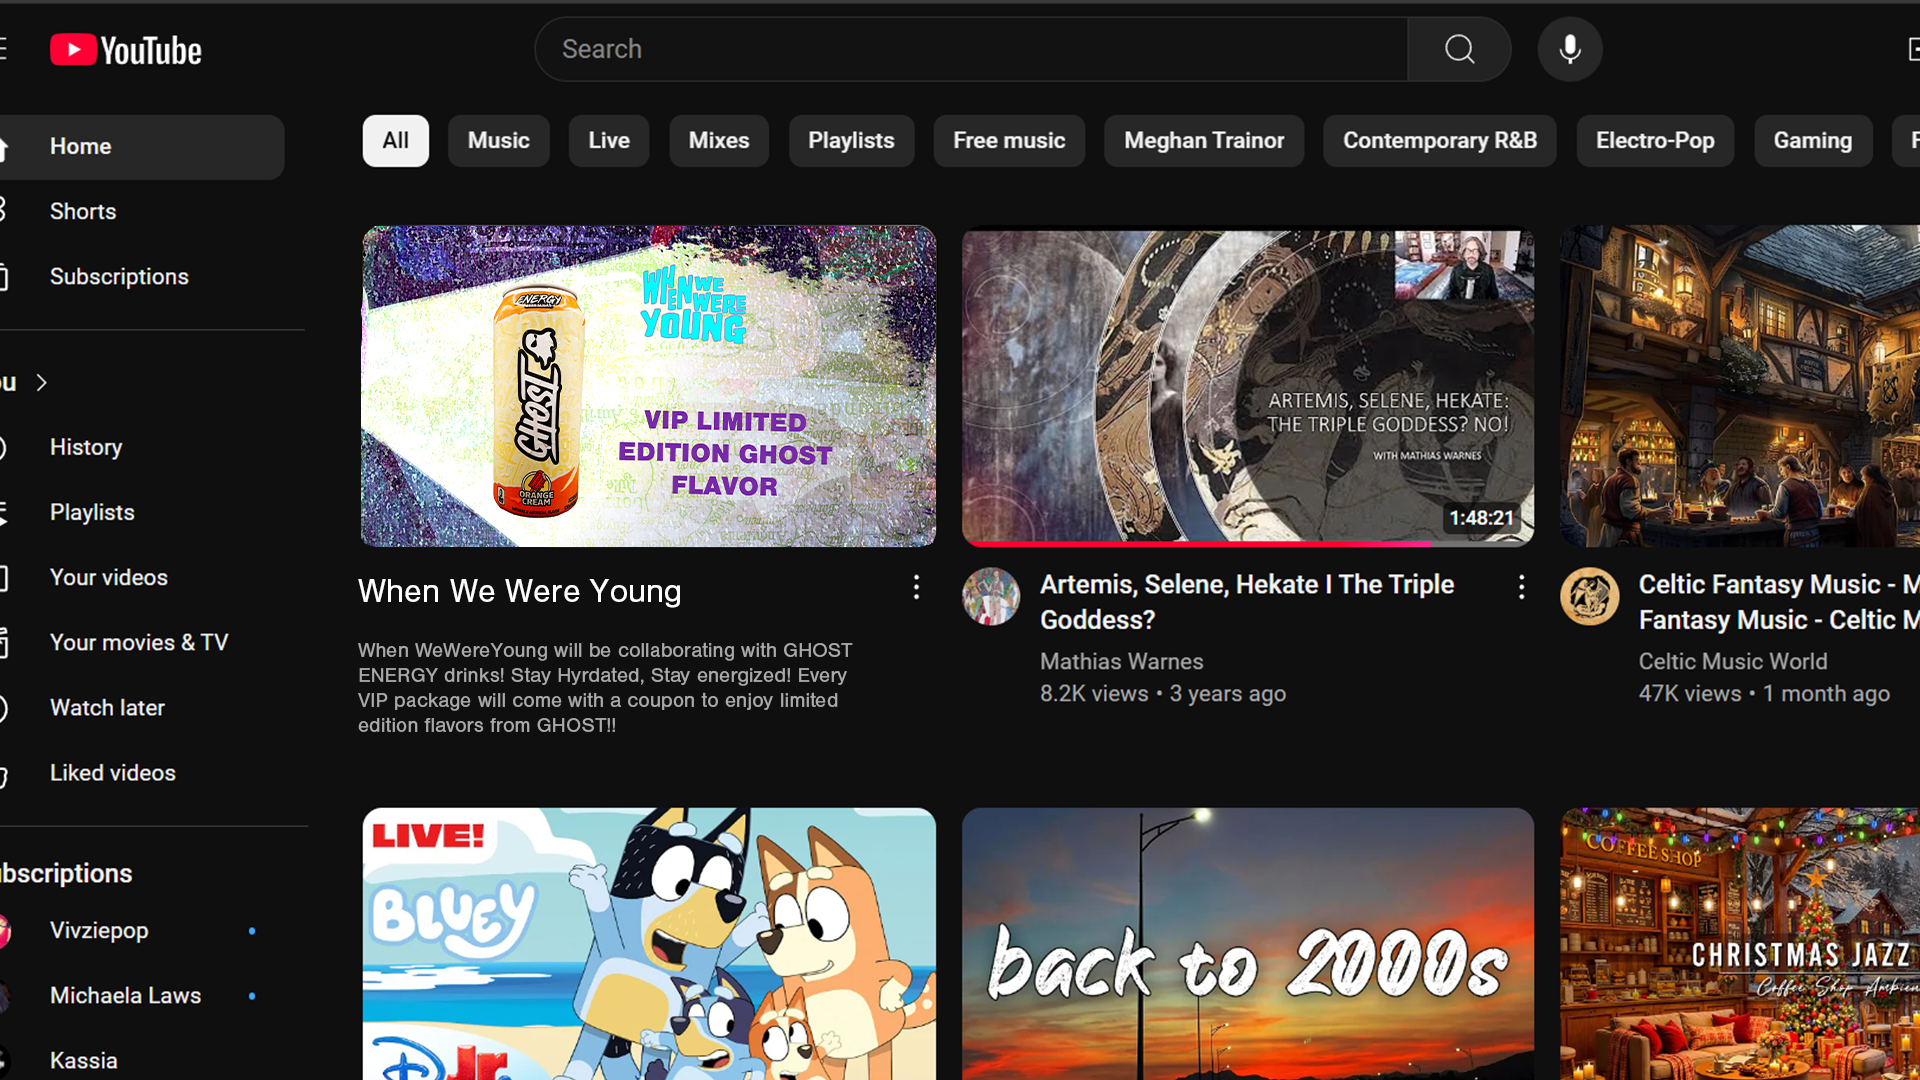This screenshot has height=1080, width=1920.
Task: Select the Free music filter chip
Action: click(1009, 141)
